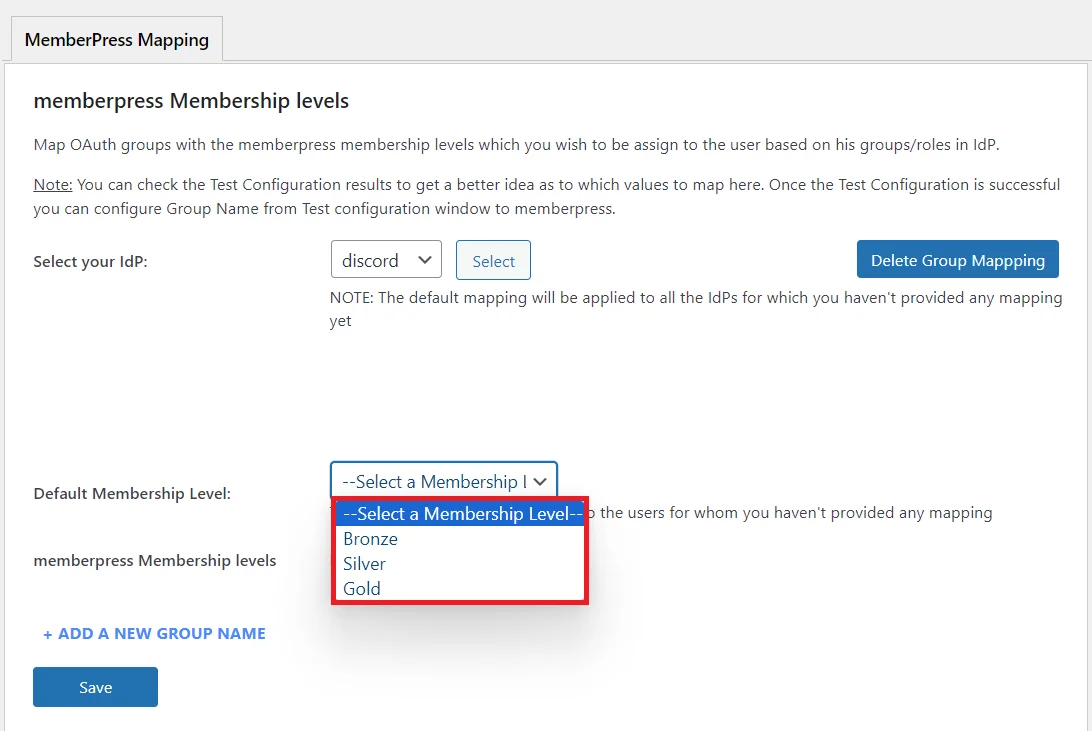The height and width of the screenshot is (731, 1092).
Task: Click + ADD A NEW GROUP NAME
Action: [x=155, y=634]
